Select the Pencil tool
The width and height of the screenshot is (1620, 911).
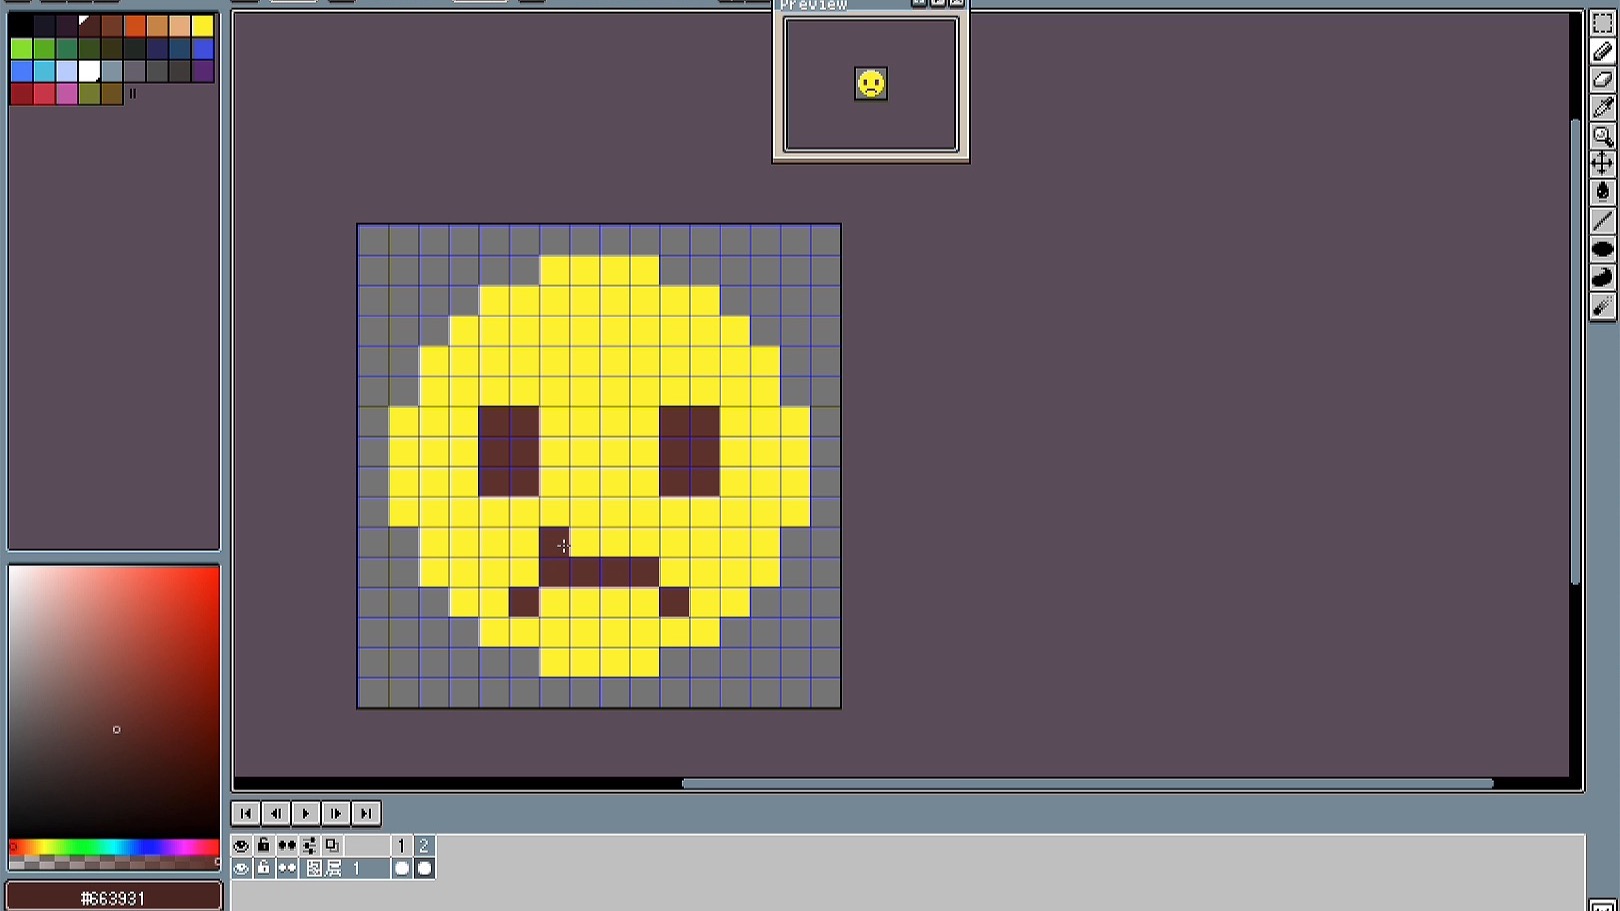click(x=1604, y=51)
